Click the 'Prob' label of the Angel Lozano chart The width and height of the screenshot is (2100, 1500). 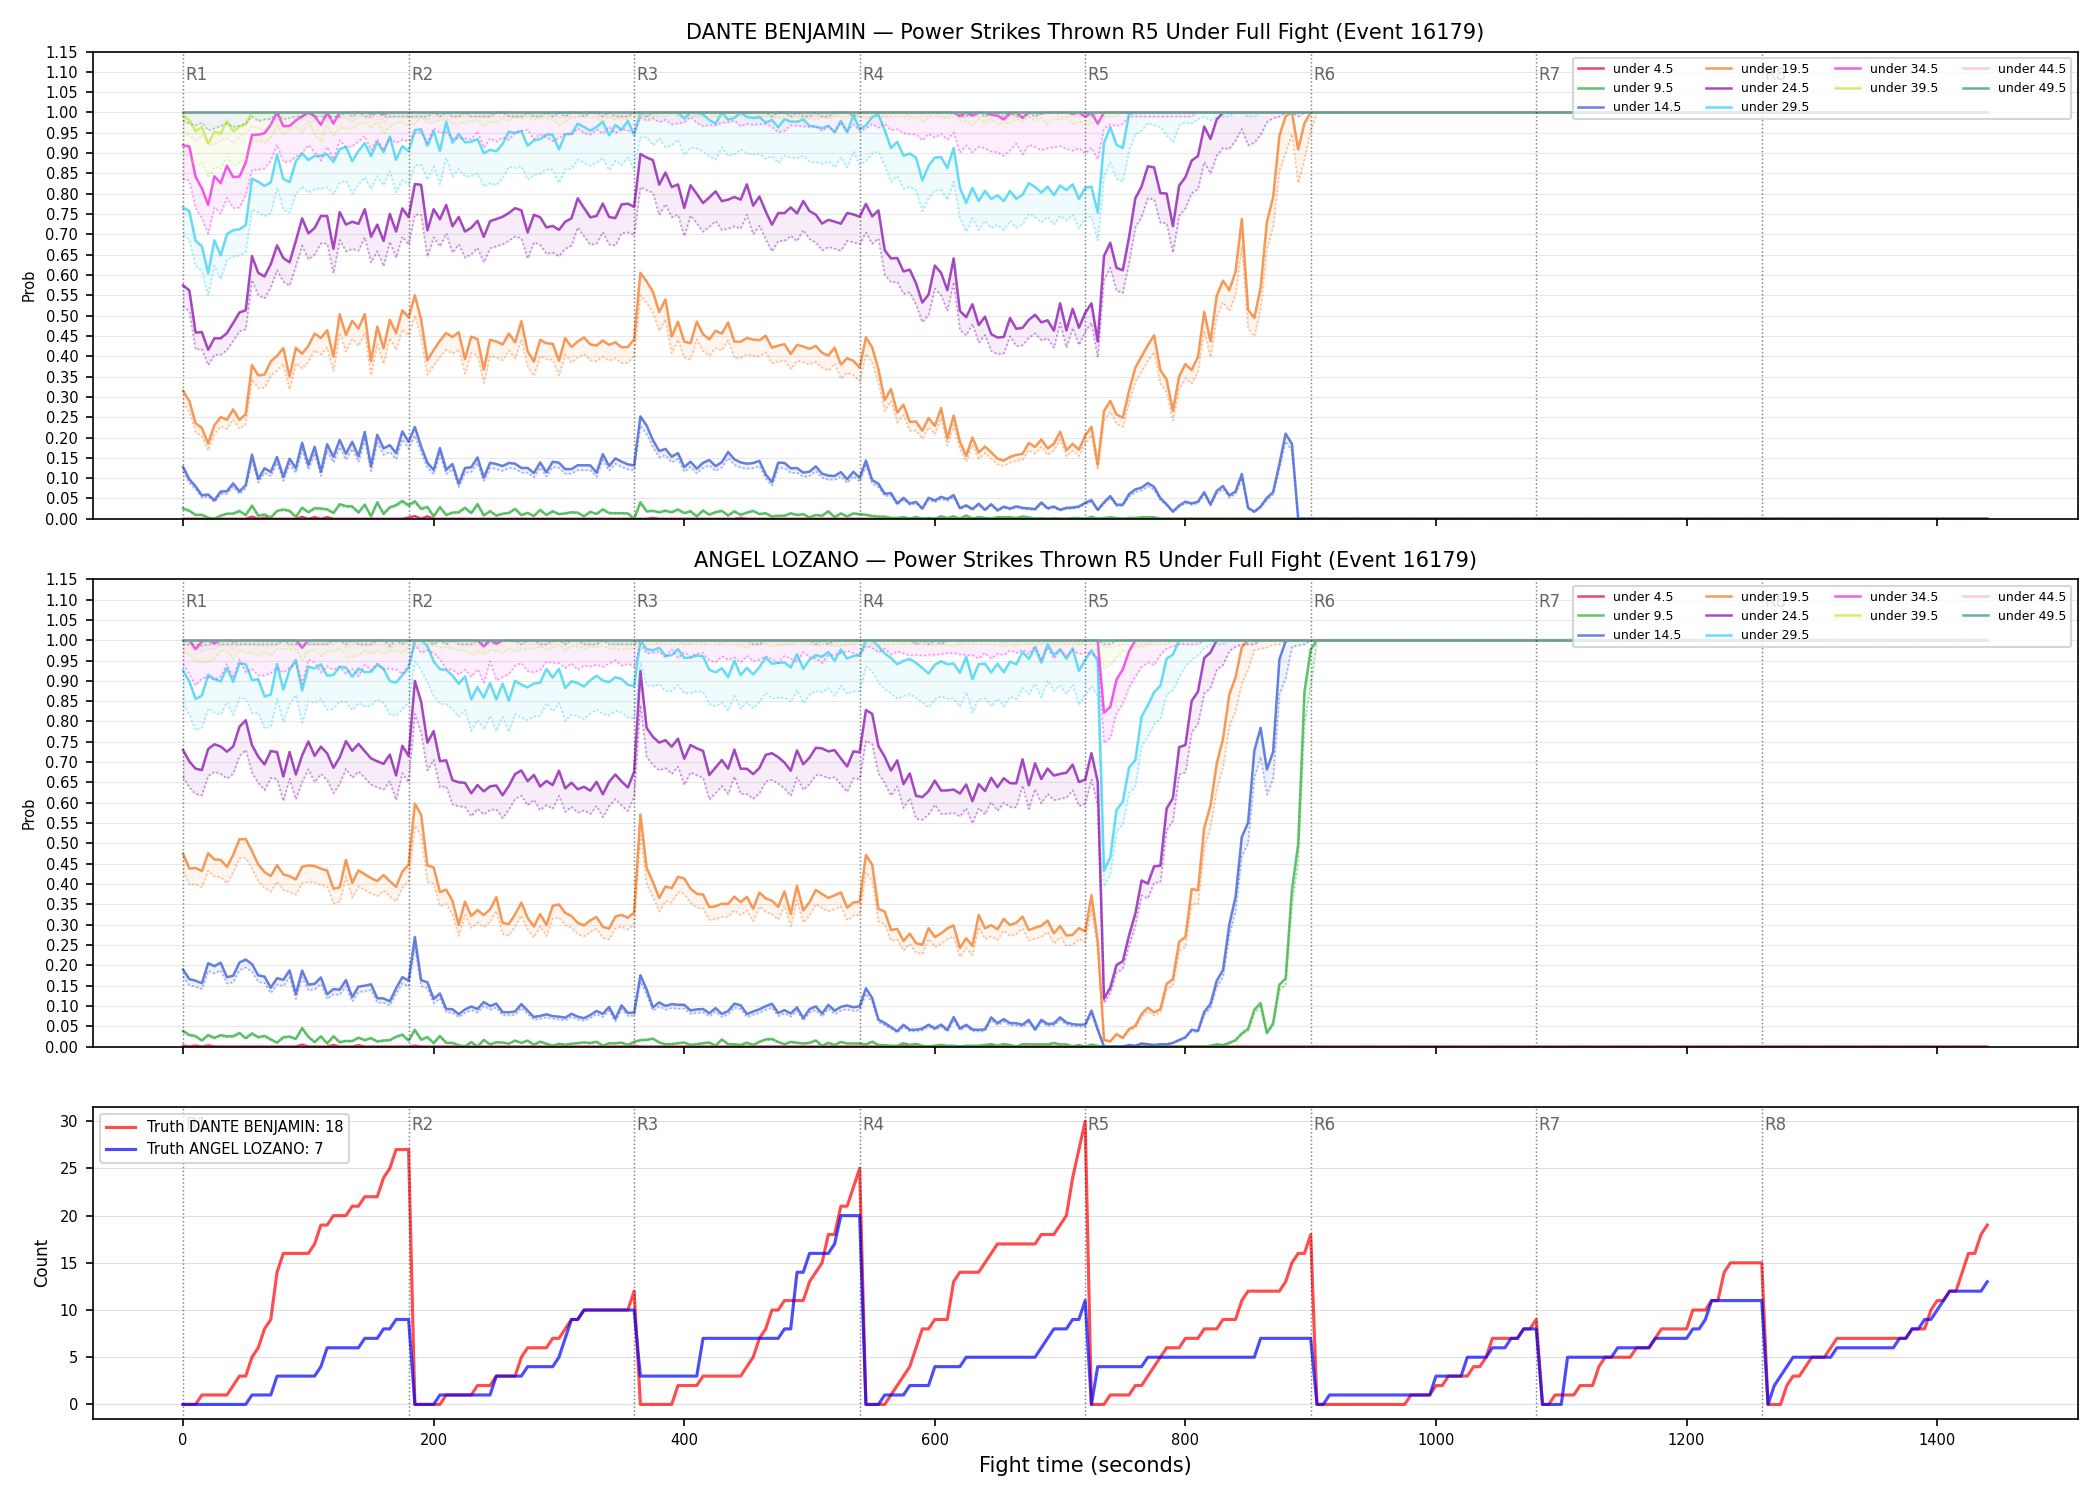click(29, 814)
